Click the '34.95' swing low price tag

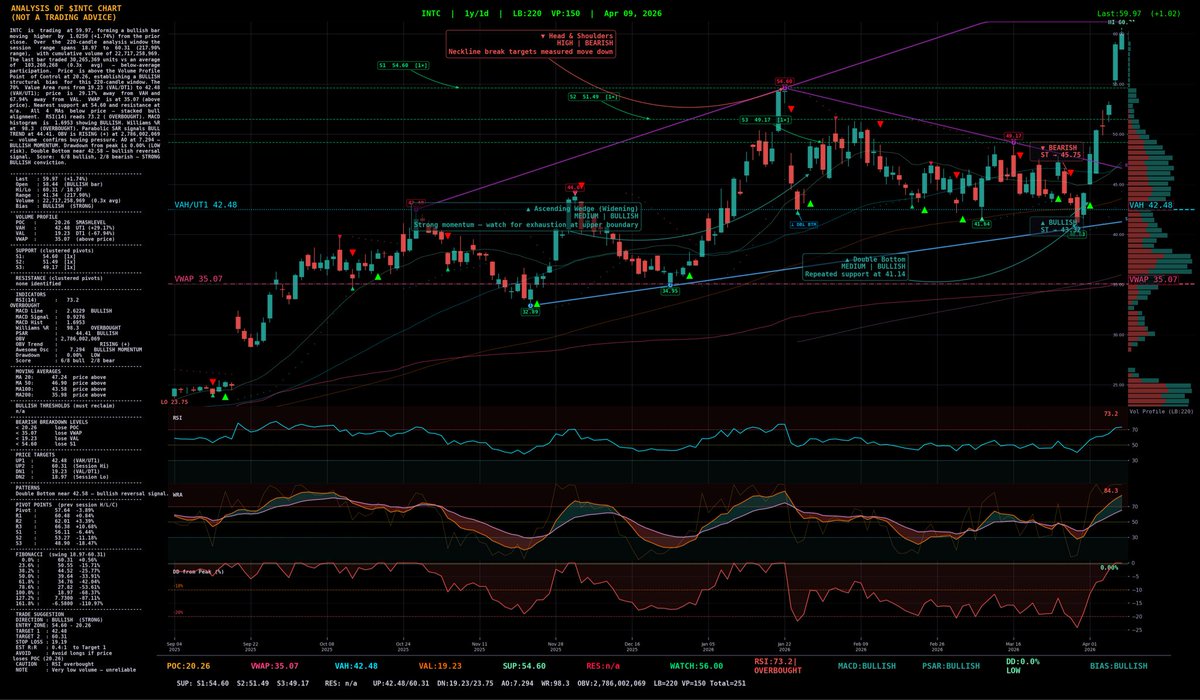pyautogui.click(x=669, y=290)
